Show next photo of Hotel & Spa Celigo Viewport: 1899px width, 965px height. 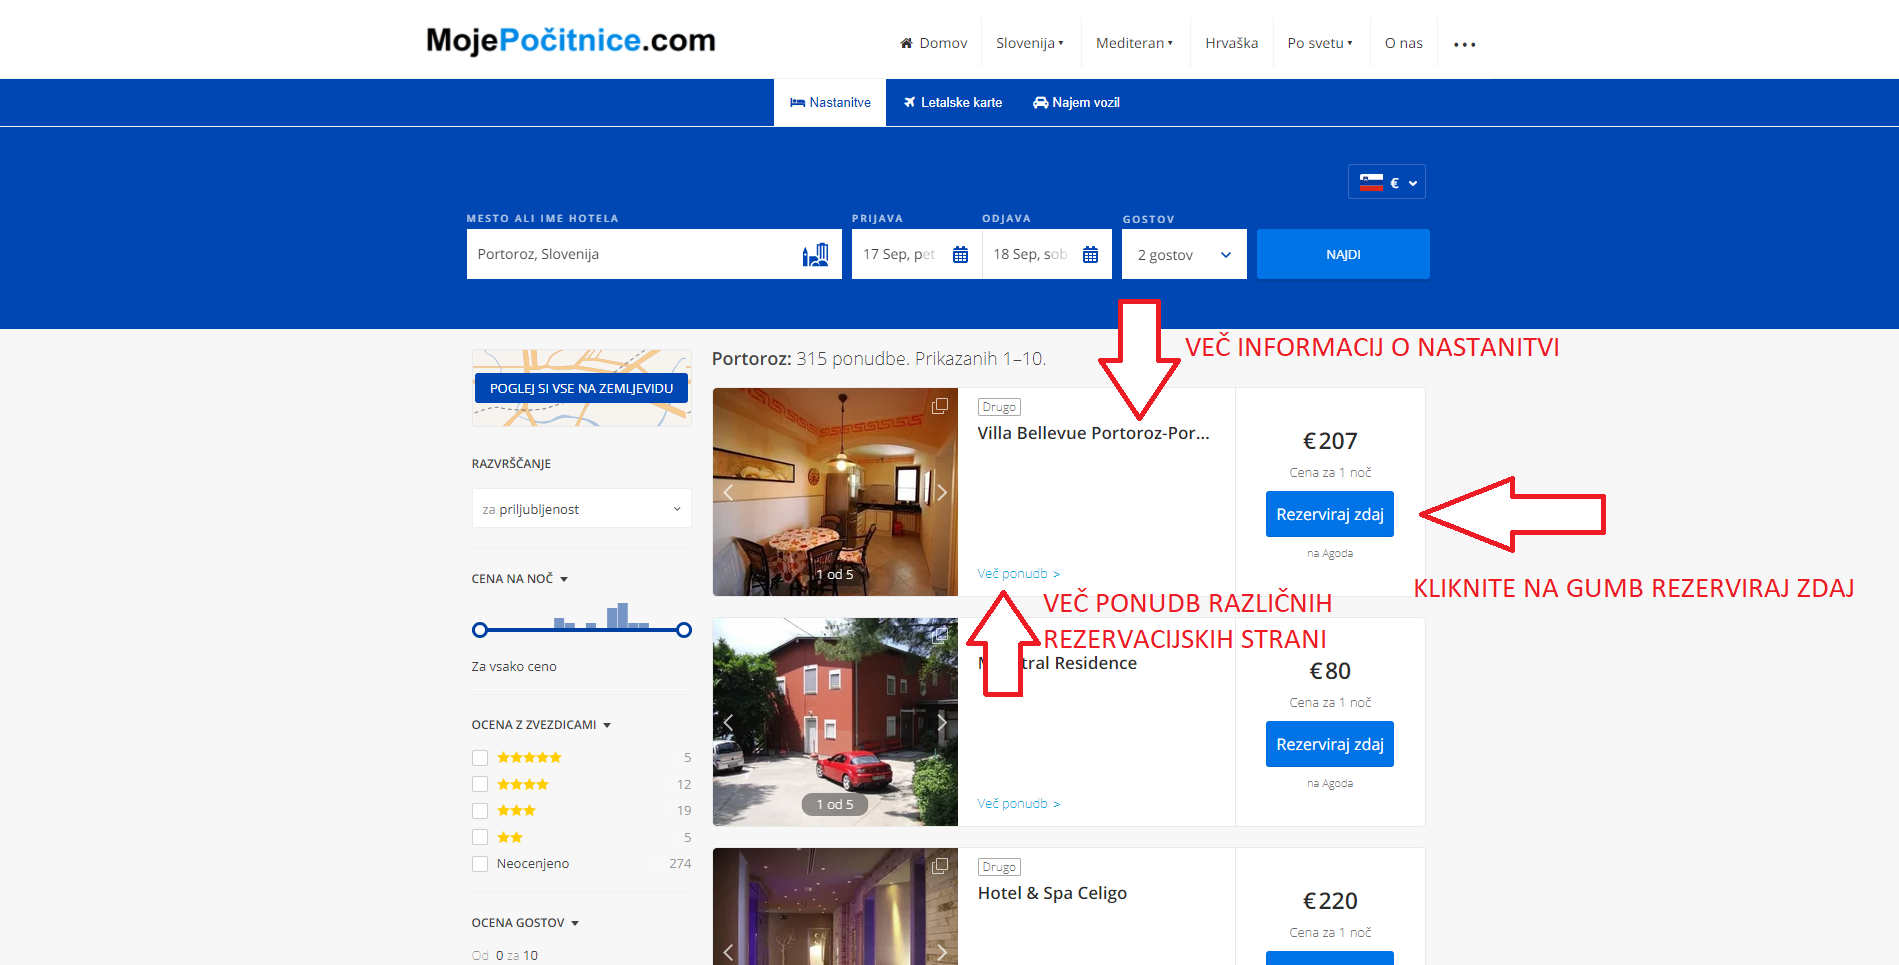[x=941, y=952]
